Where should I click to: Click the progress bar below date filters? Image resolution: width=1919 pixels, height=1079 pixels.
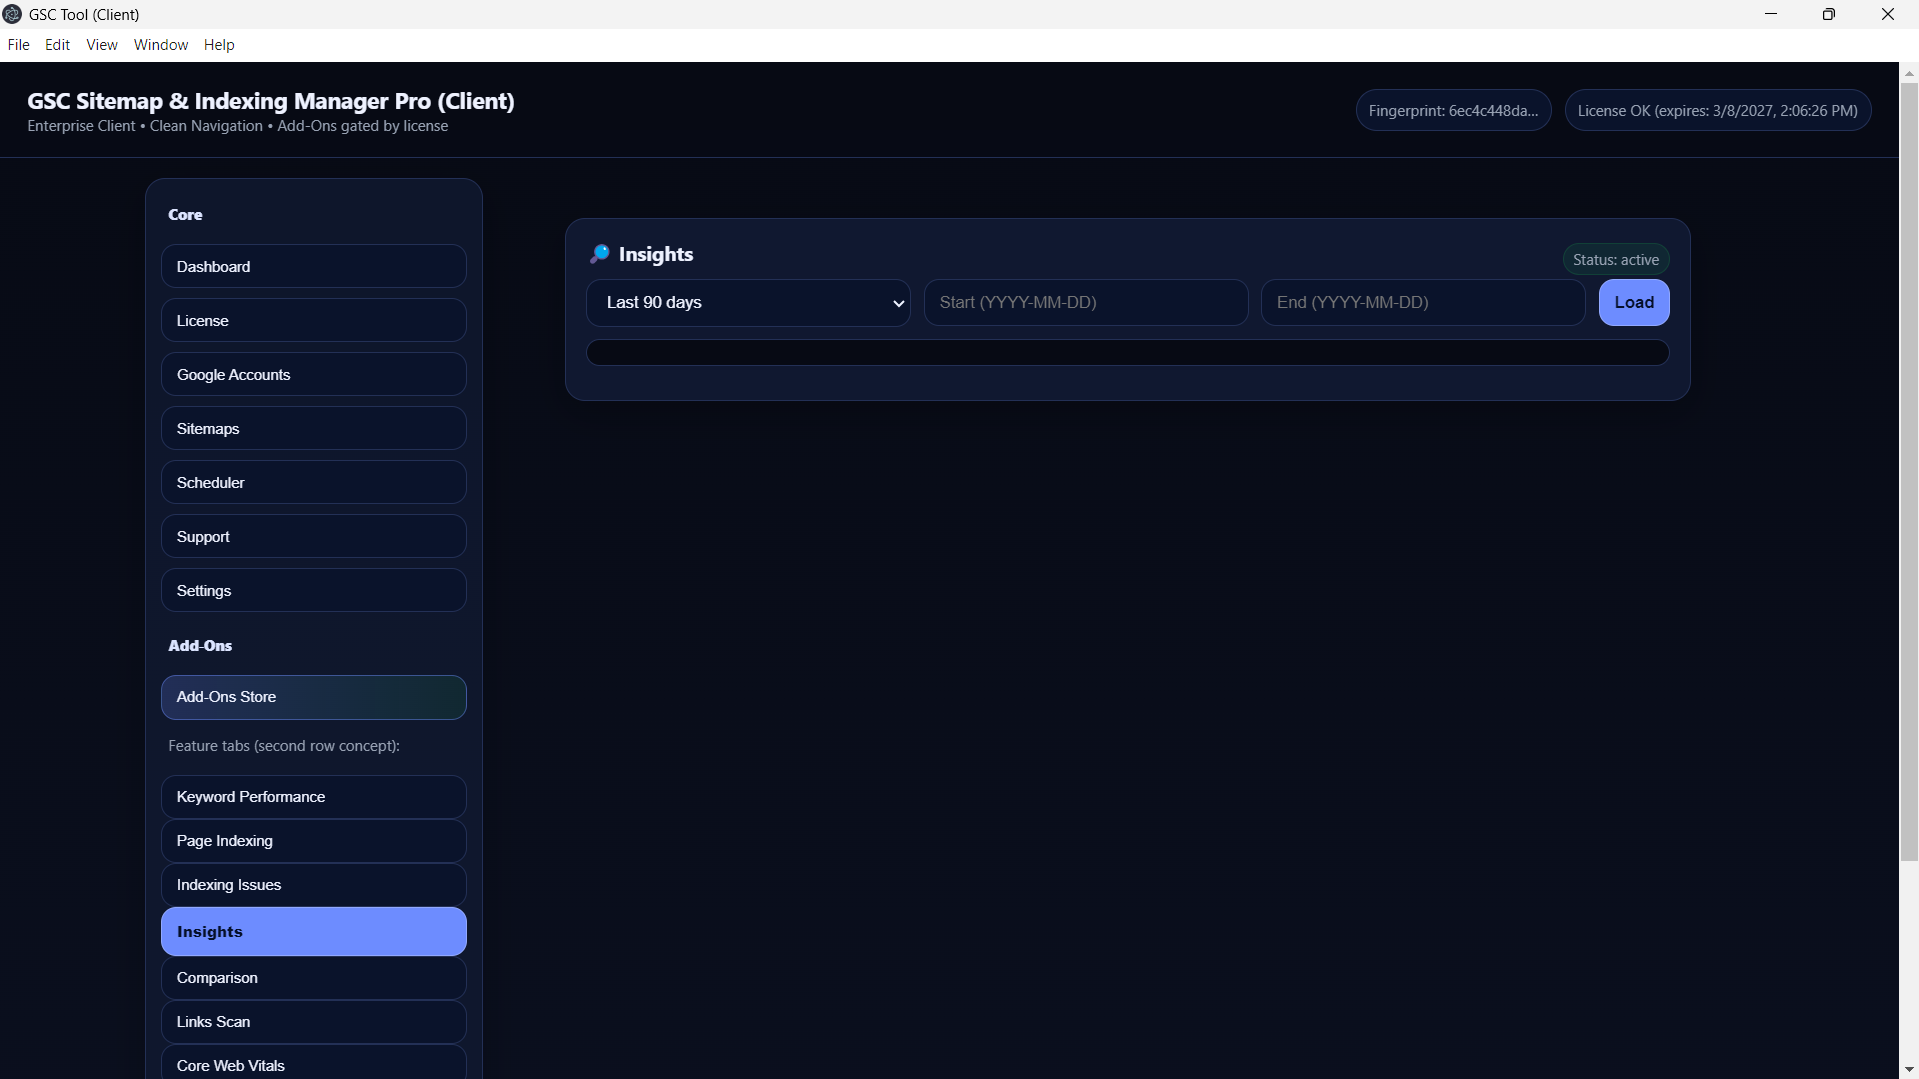(x=1127, y=352)
